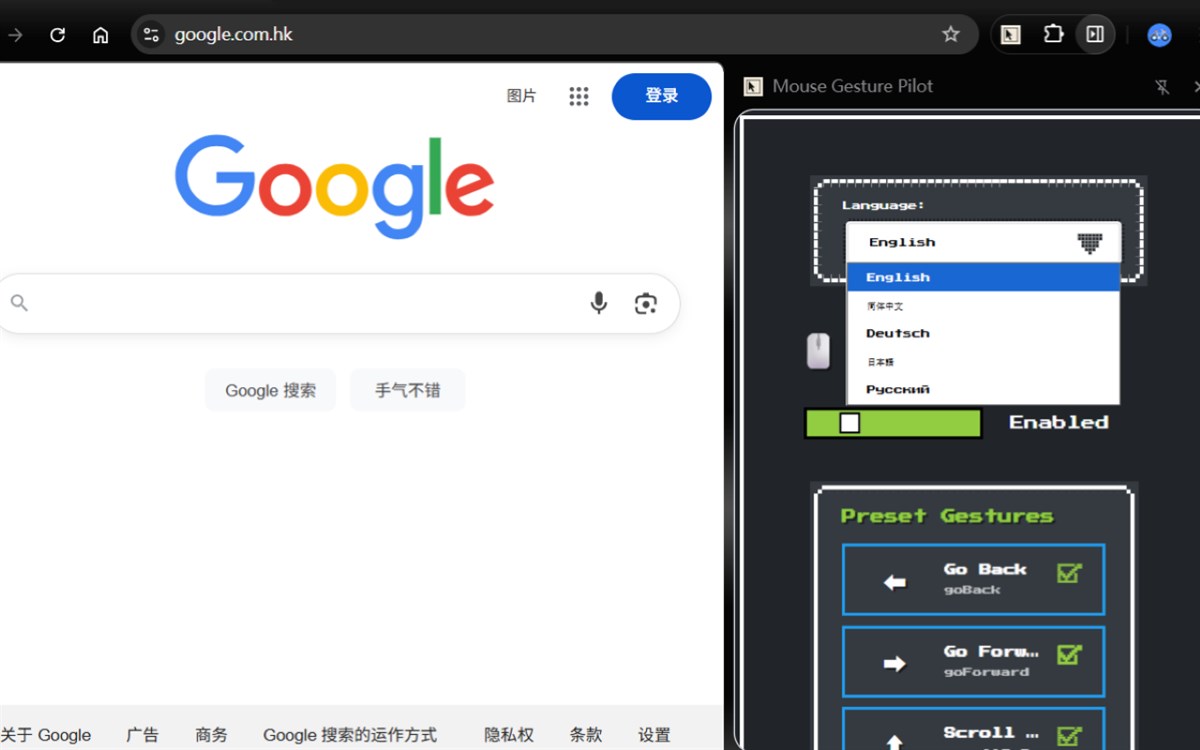Go to the browser home page

[100, 35]
